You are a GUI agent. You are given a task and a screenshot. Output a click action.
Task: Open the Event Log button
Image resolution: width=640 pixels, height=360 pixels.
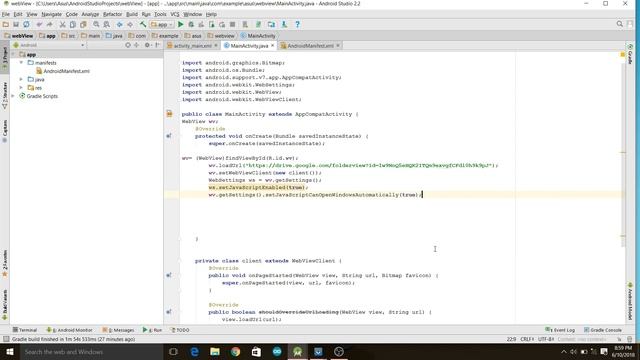tap(560, 330)
